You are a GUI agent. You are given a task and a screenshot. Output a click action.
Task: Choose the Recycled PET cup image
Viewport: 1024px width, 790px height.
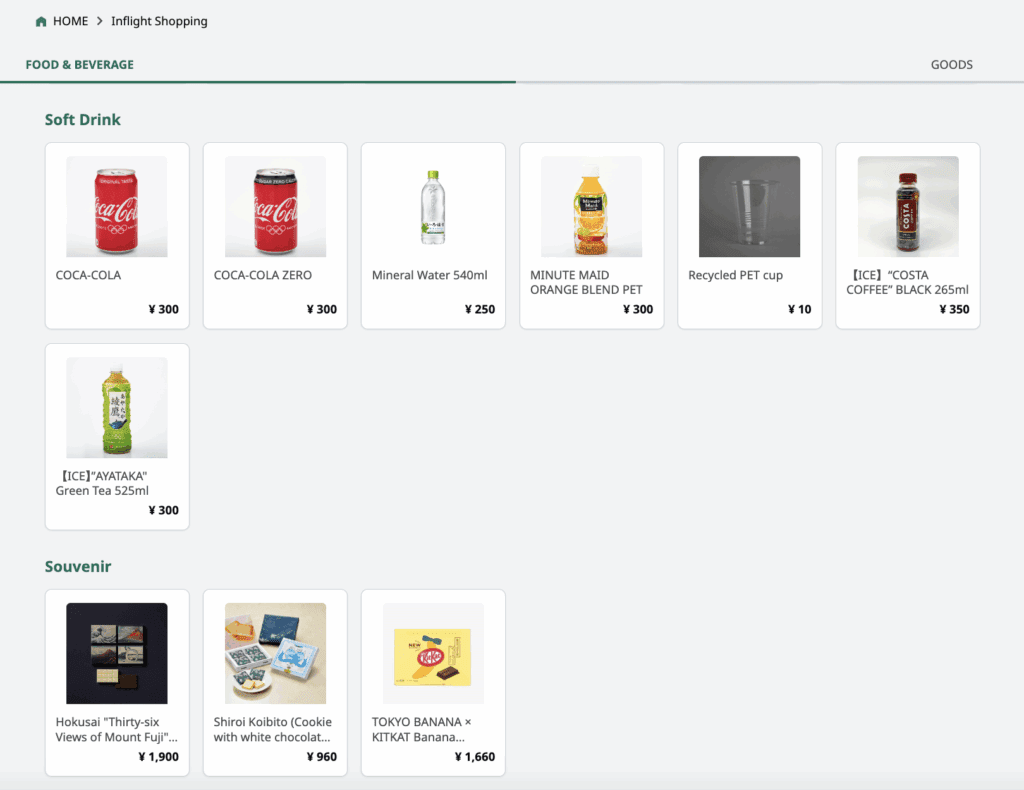[749, 207]
